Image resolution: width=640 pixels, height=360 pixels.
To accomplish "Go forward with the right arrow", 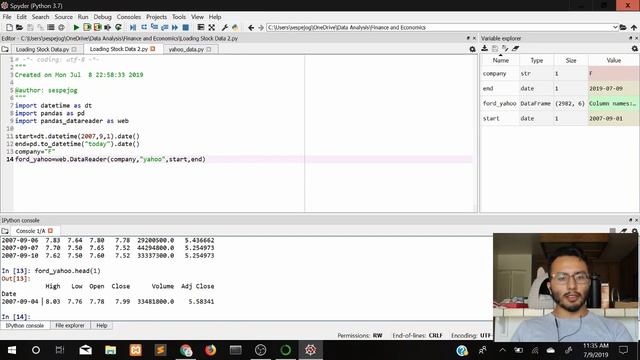I will (x=261, y=27).
